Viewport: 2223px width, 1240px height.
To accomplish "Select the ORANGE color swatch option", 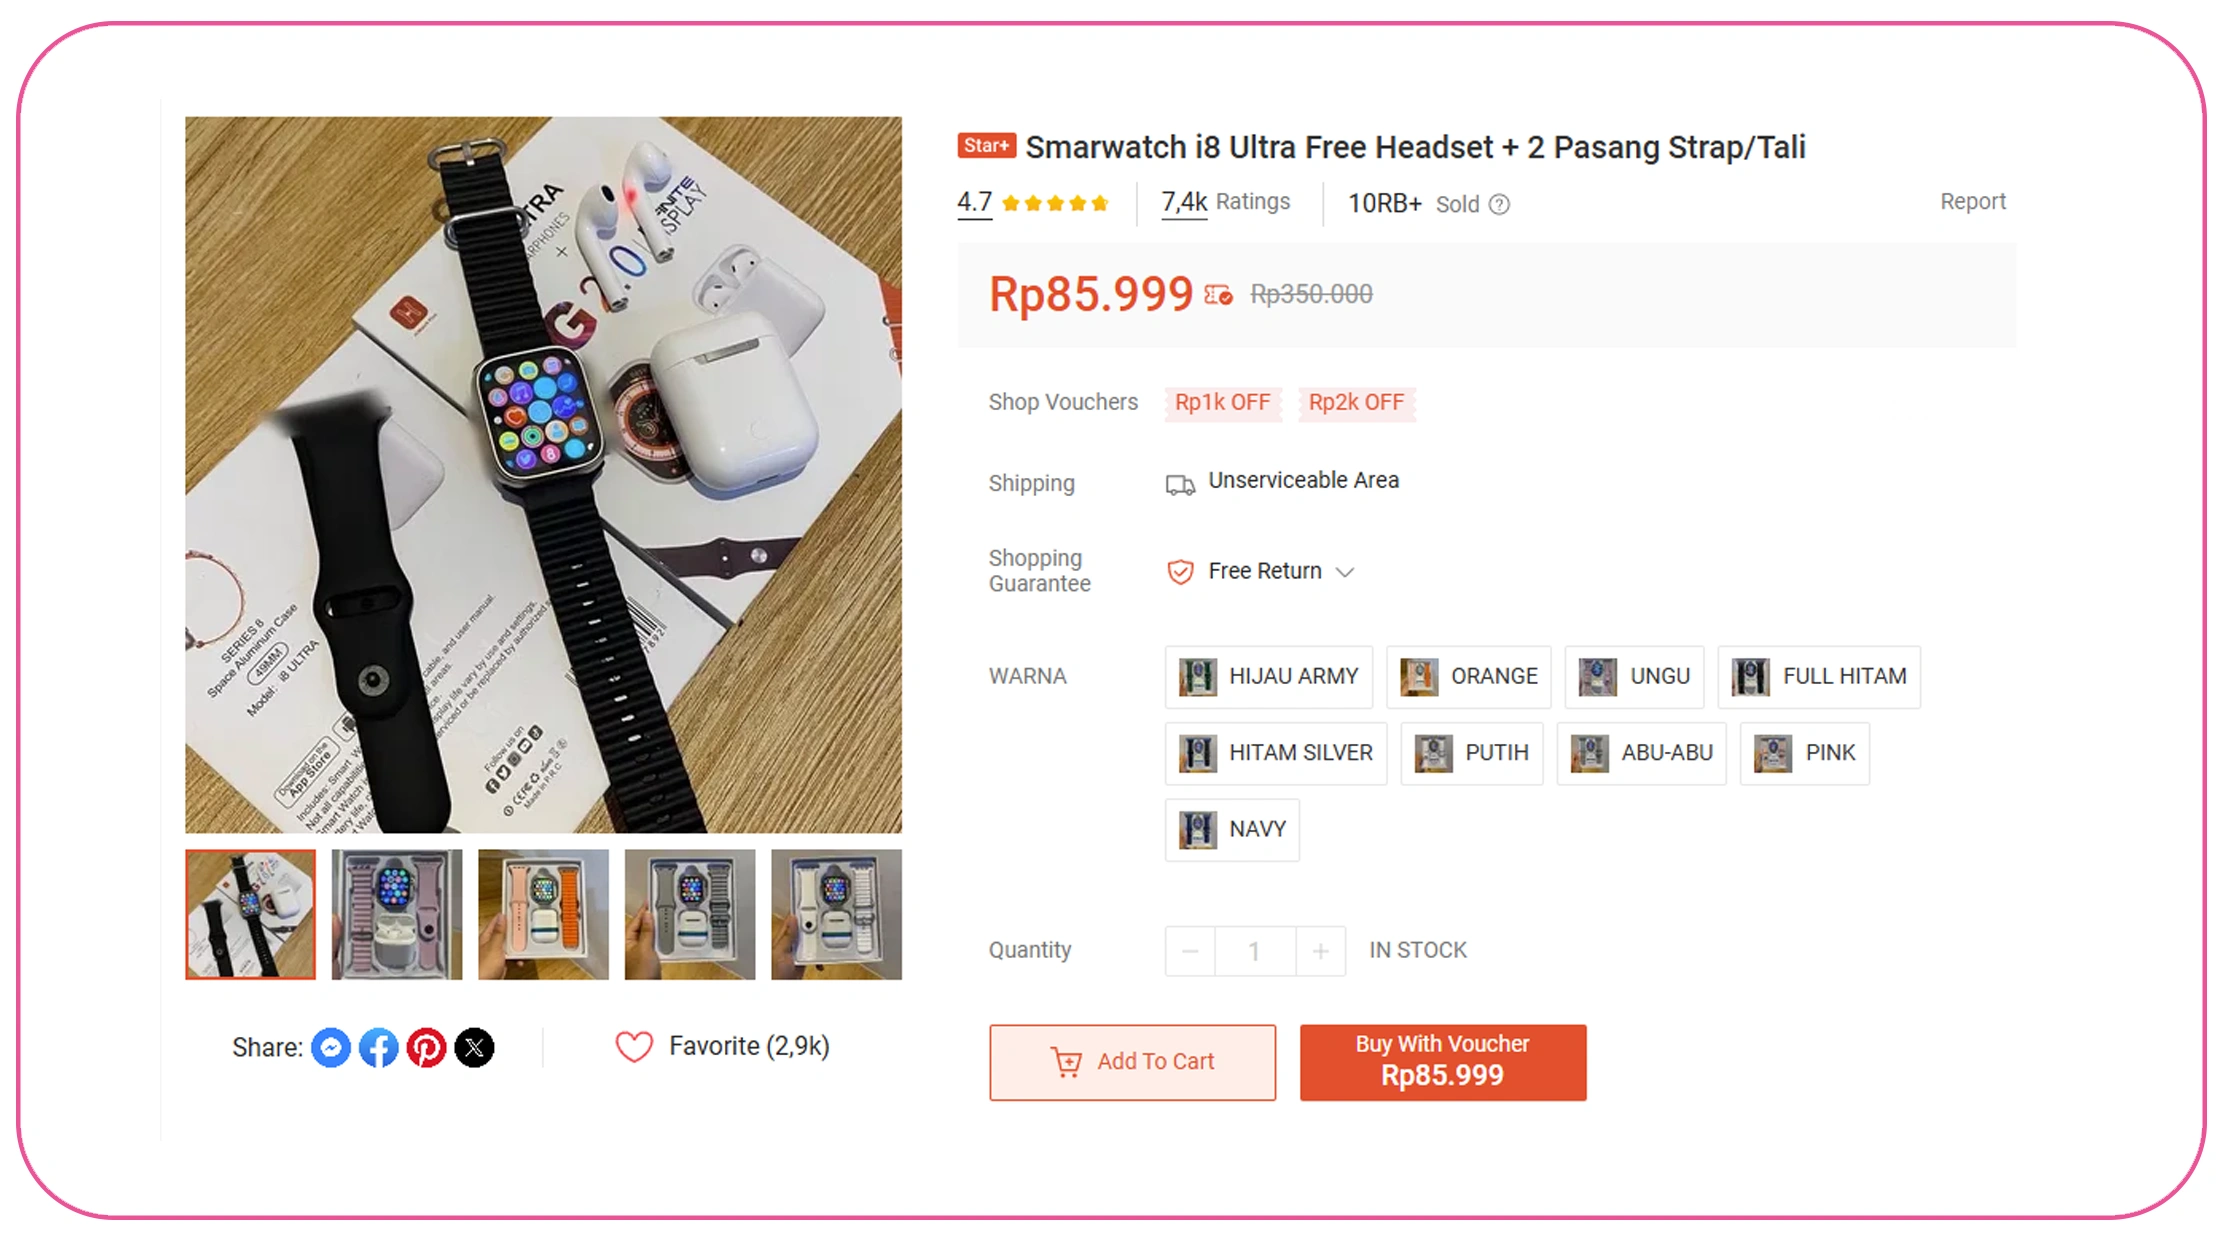I will tap(1468, 676).
